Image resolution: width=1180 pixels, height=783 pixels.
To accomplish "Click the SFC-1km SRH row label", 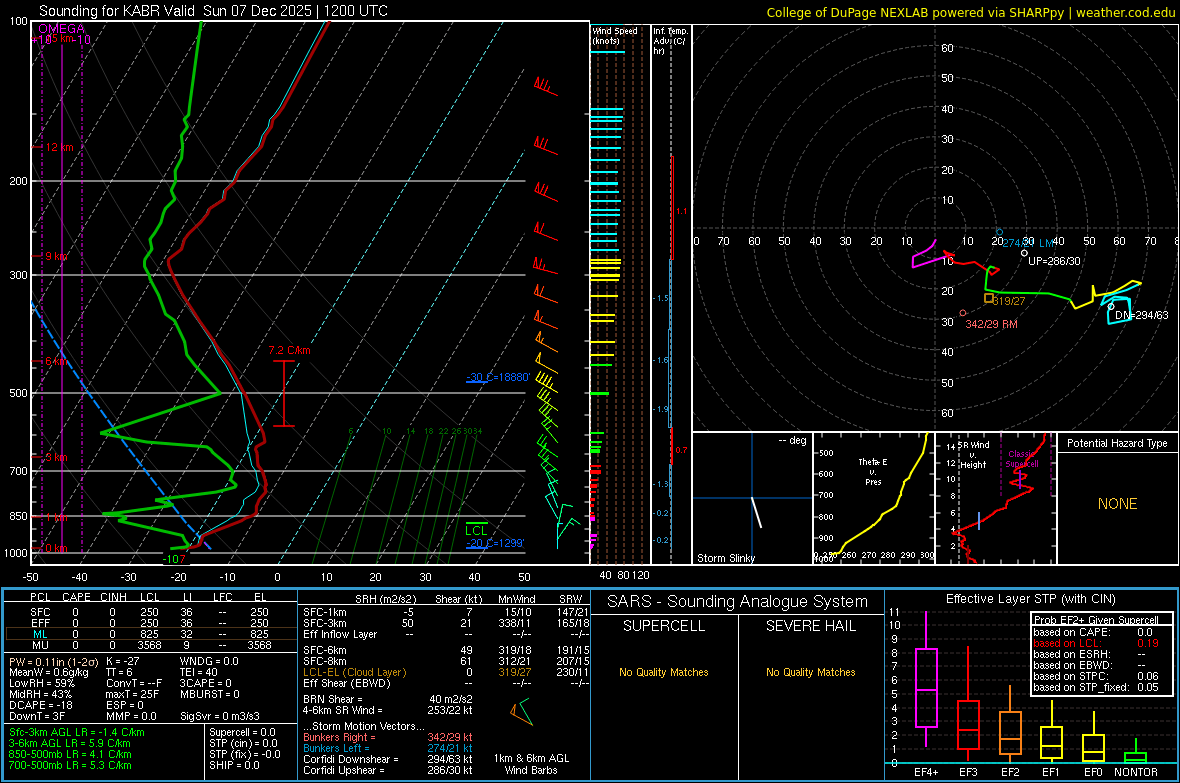I will click(x=325, y=612).
